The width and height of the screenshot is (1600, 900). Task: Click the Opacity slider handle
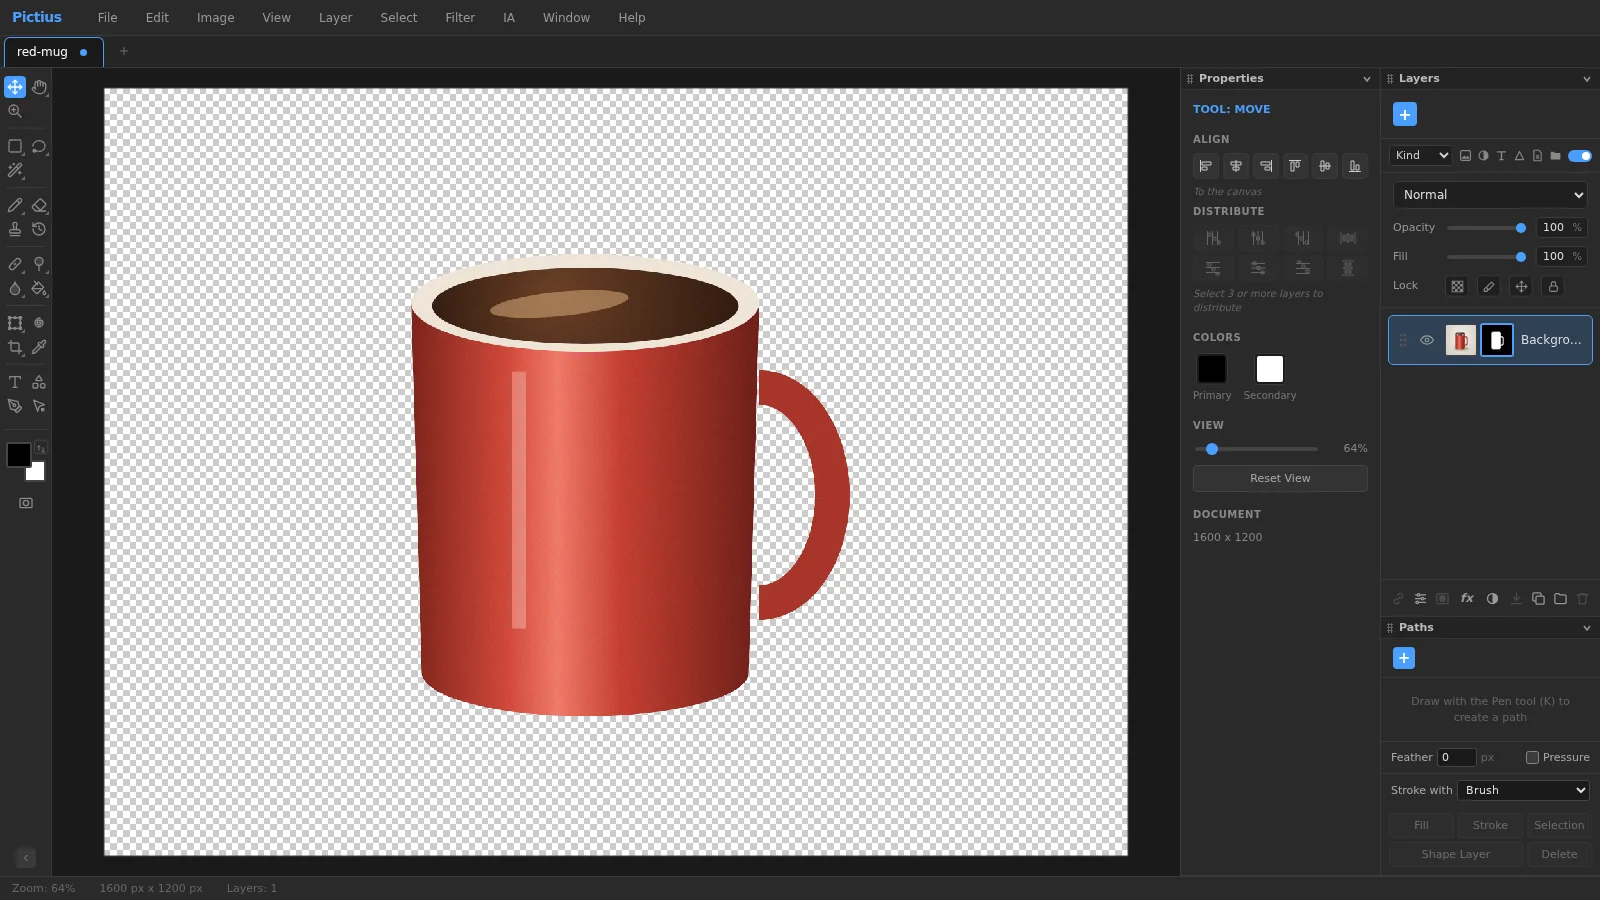coord(1521,228)
